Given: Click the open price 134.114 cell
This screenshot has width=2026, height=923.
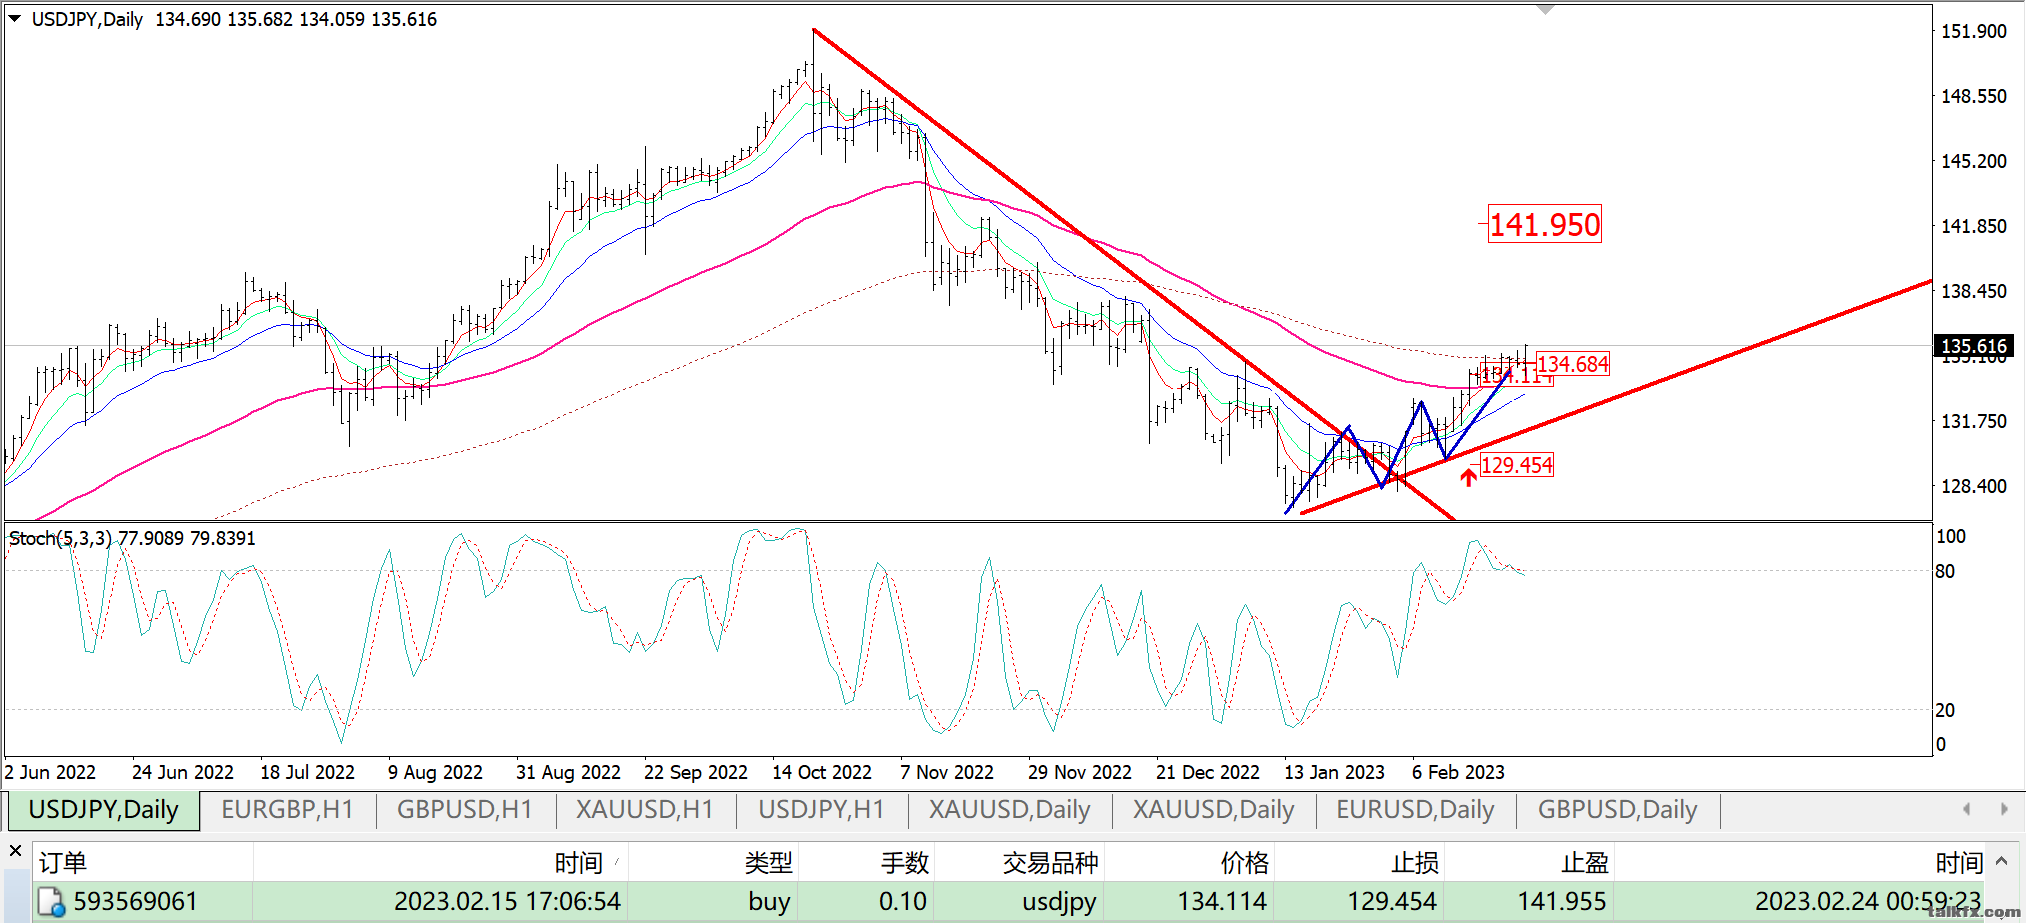Looking at the screenshot, I should (x=1222, y=902).
